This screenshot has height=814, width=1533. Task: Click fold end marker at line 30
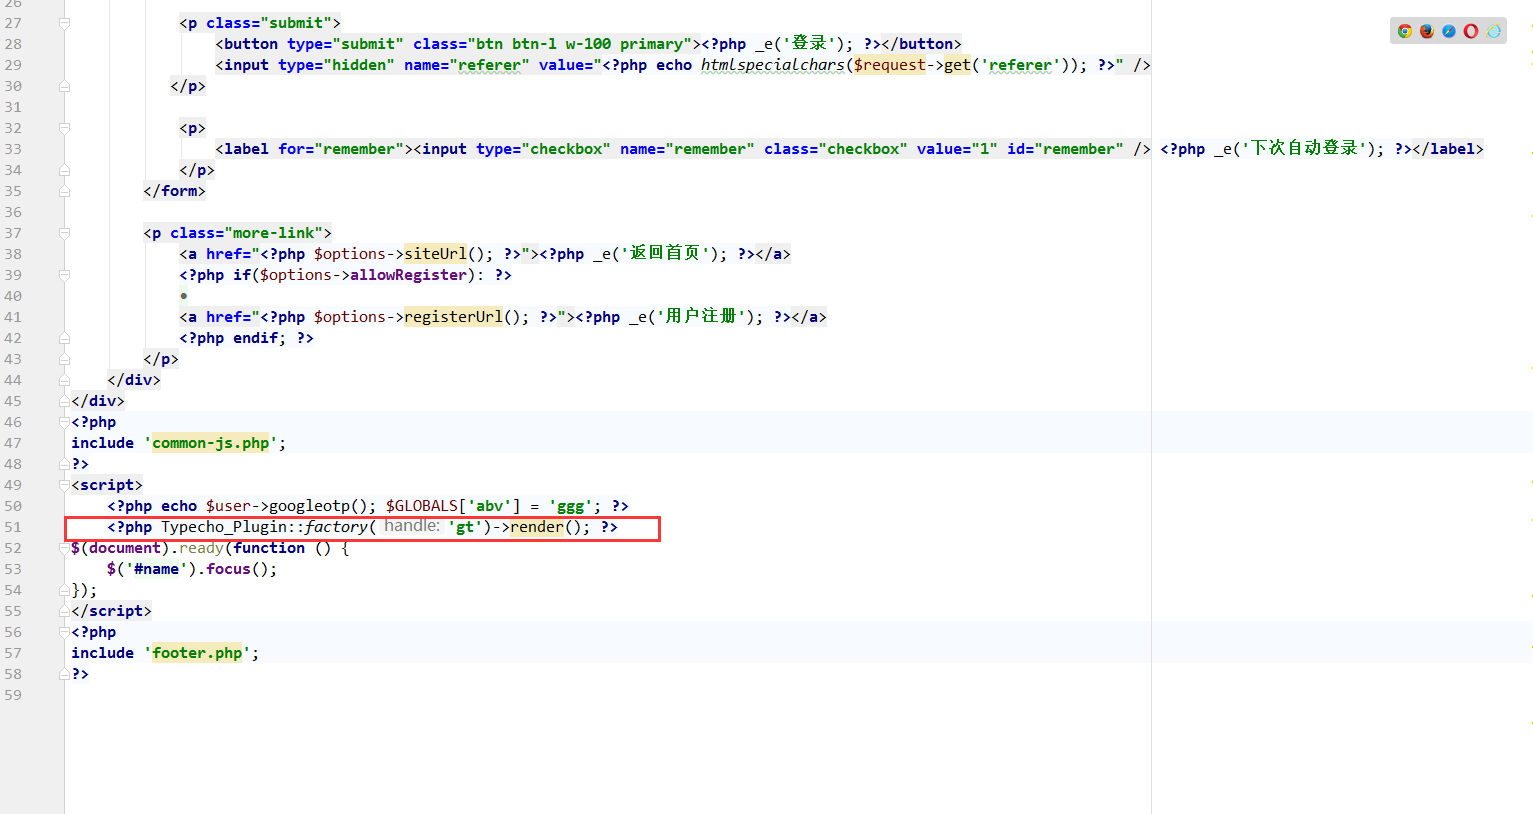pyautogui.click(x=64, y=86)
